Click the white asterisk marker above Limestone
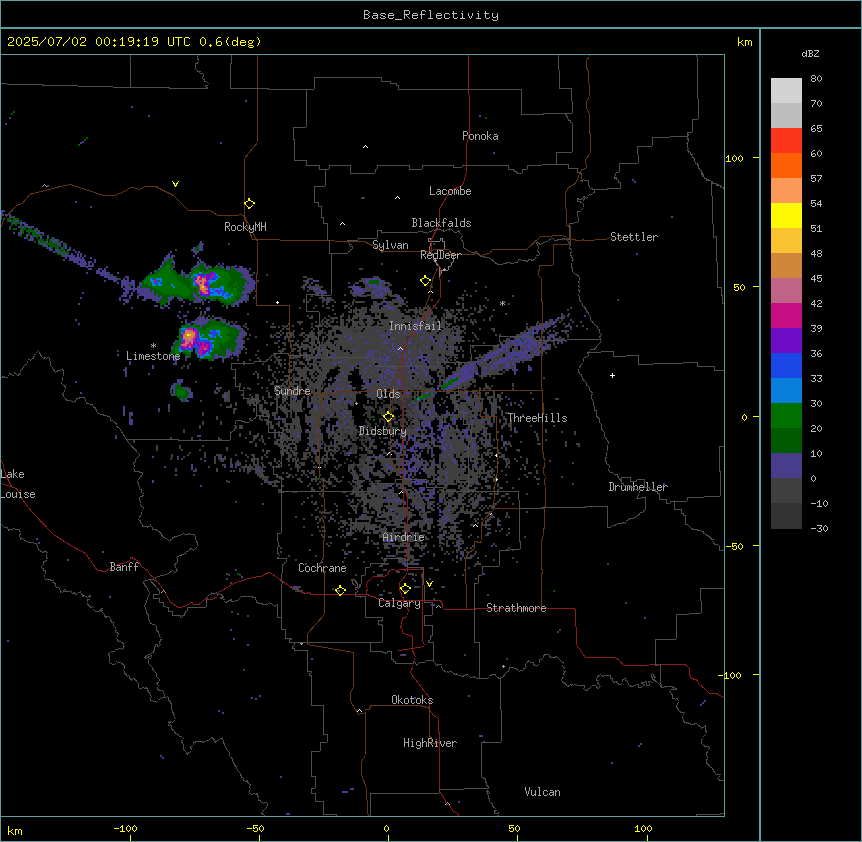This screenshot has height=842, width=862. [153, 346]
